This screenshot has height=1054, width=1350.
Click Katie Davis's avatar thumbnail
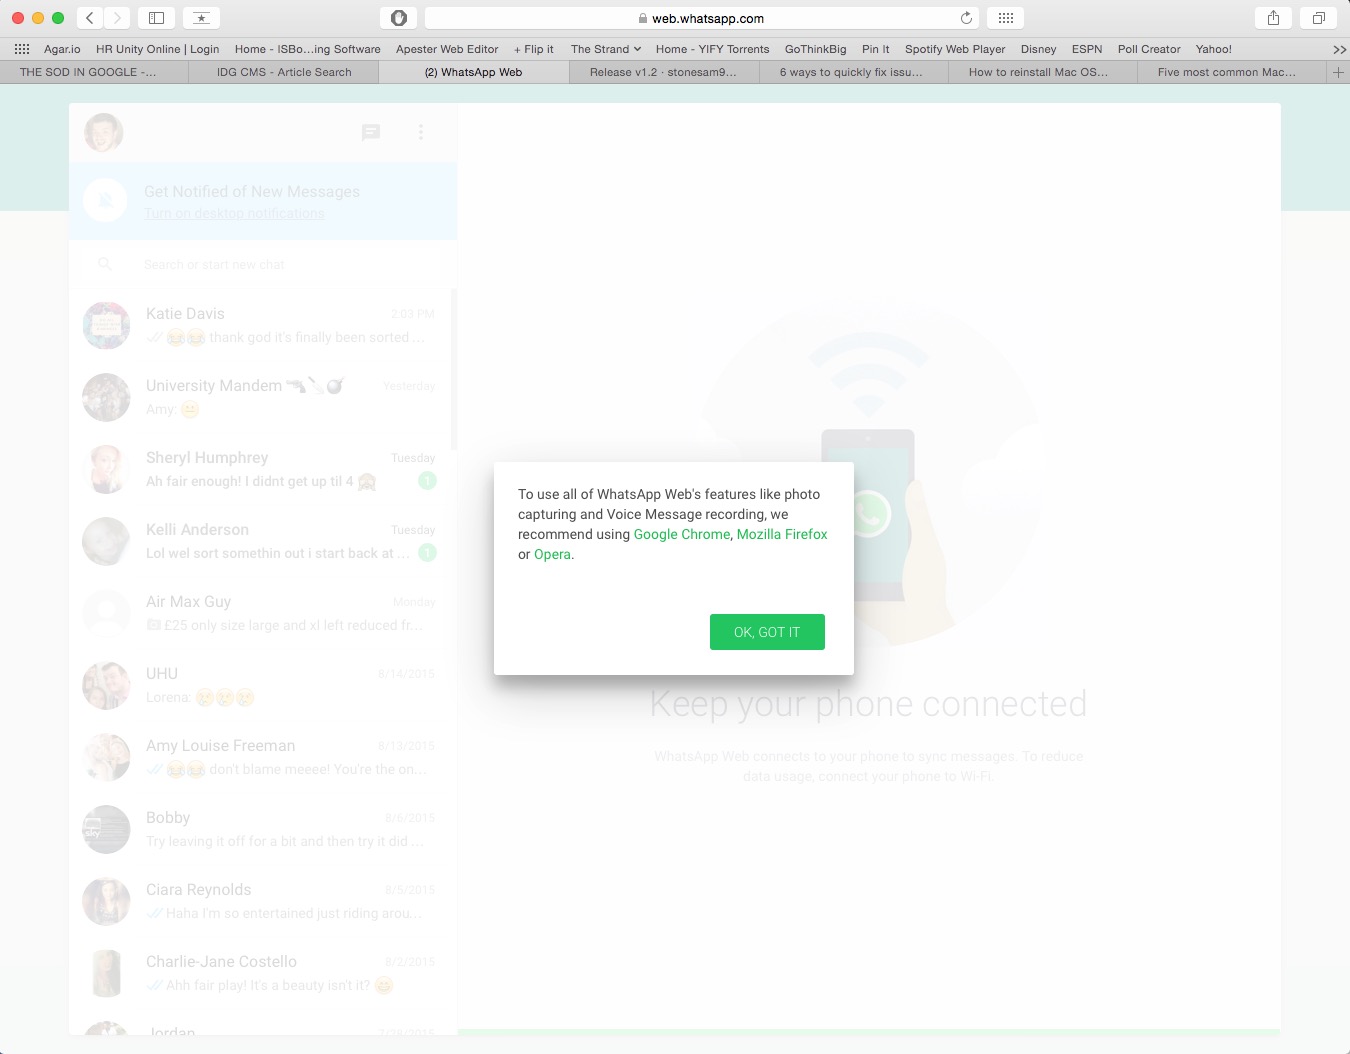point(106,326)
